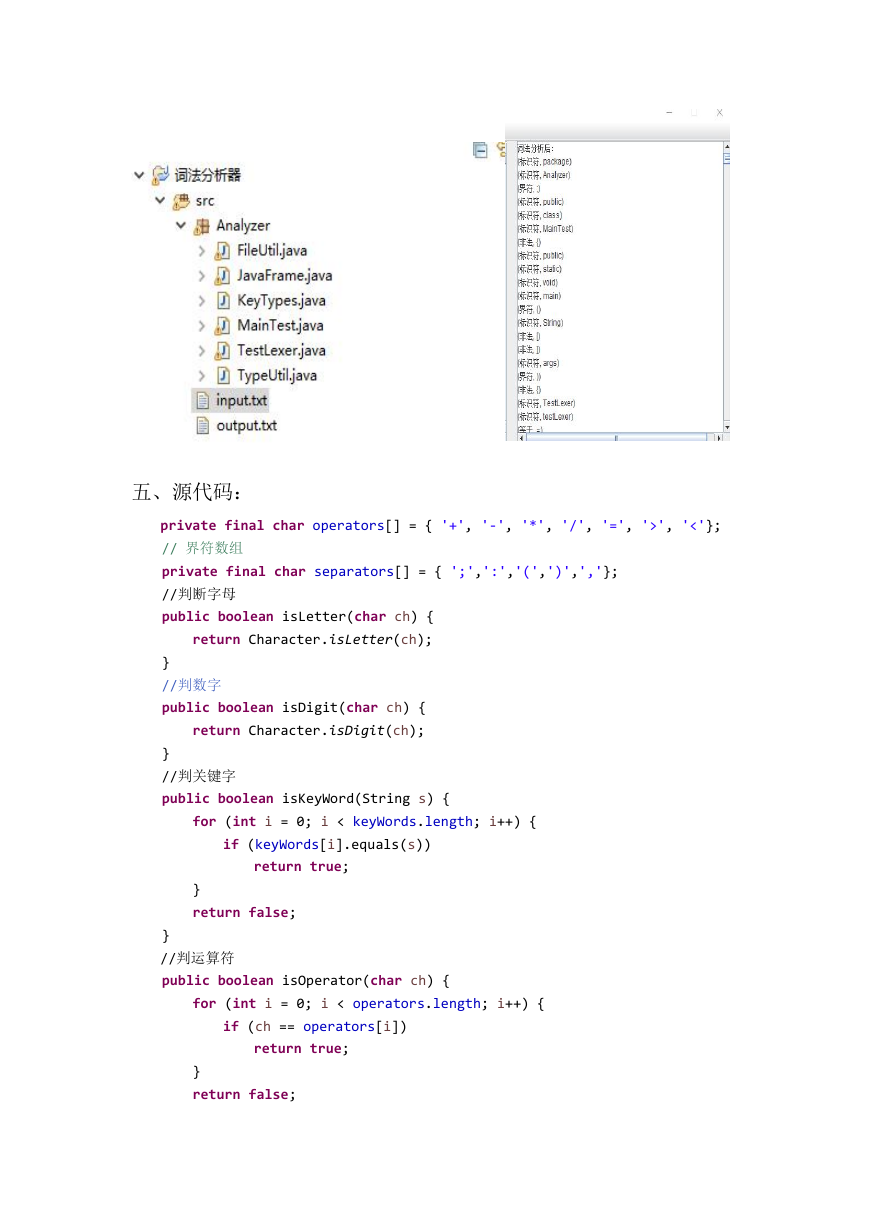Click the (标识符, static) output row
Image resolution: width=869 pixels, height=1228 pixels.
[x=540, y=269]
